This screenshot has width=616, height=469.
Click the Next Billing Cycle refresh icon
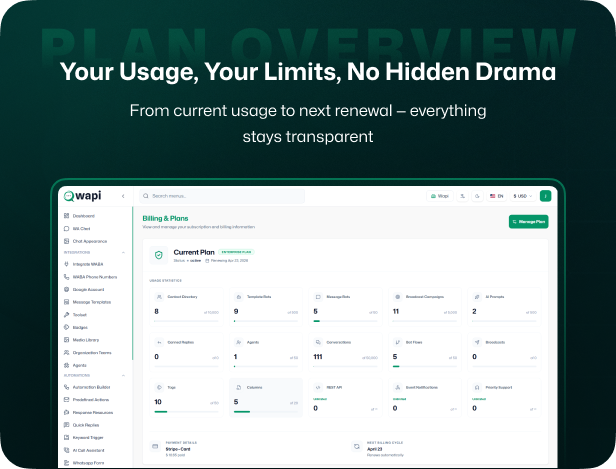coord(357,447)
